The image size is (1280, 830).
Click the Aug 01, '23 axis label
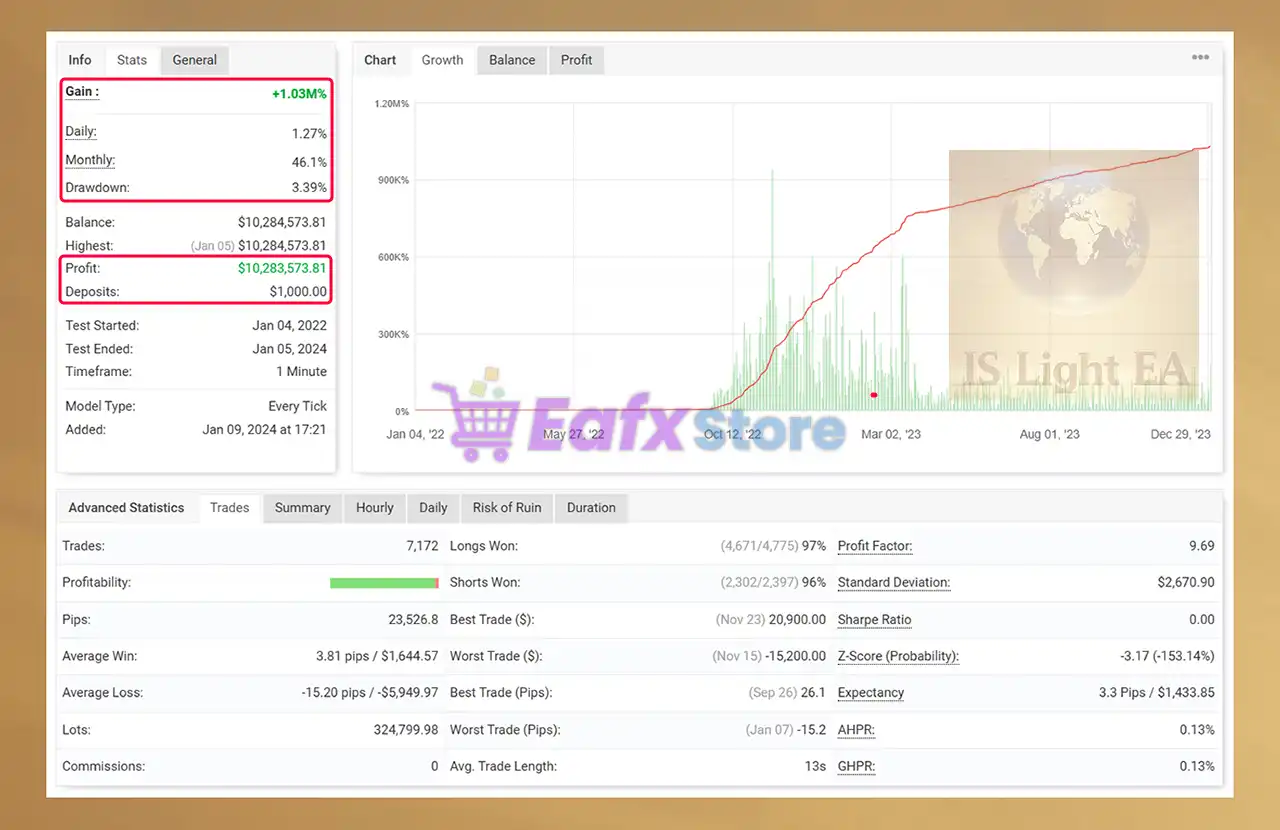tap(1049, 435)
